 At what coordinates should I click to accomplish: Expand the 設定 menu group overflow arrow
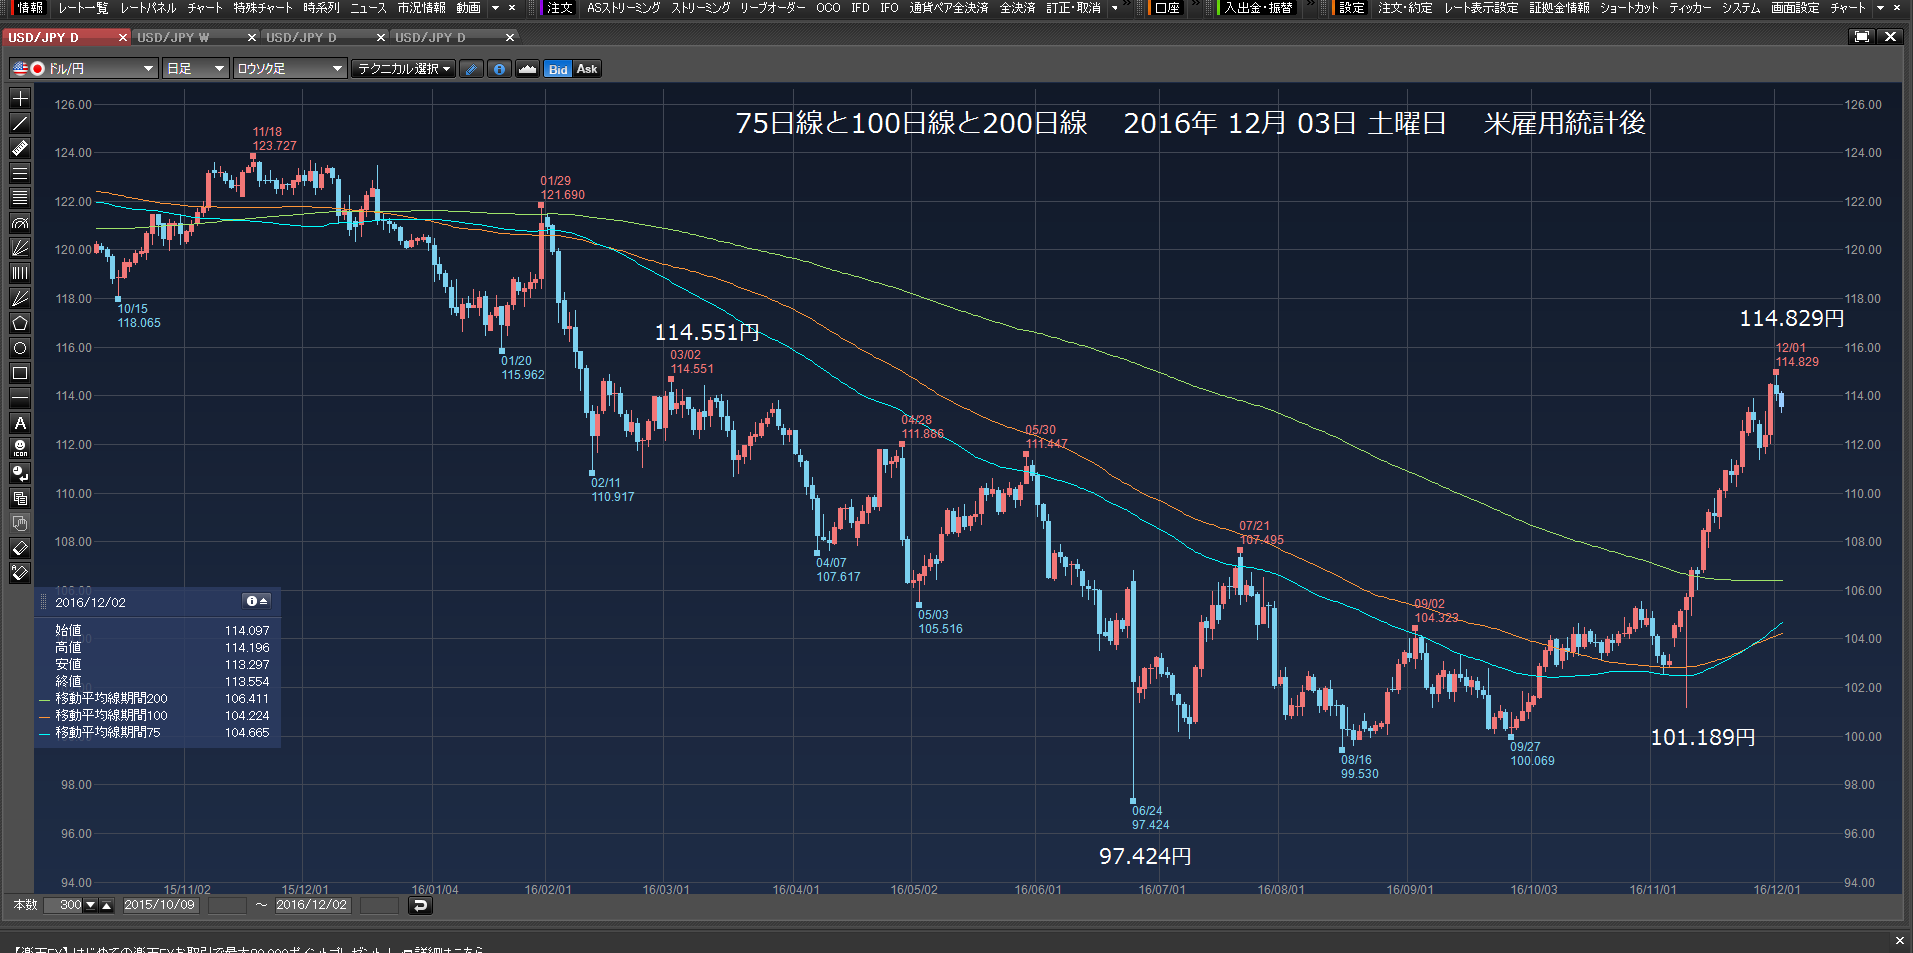coord(1881,8)
